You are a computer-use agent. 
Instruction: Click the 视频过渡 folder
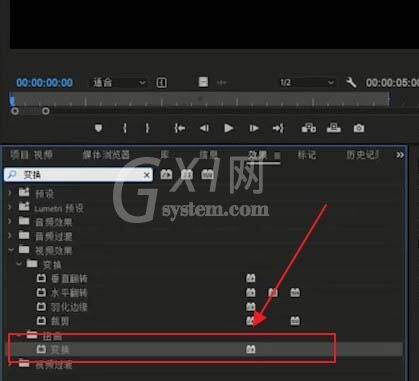point(54,365)
